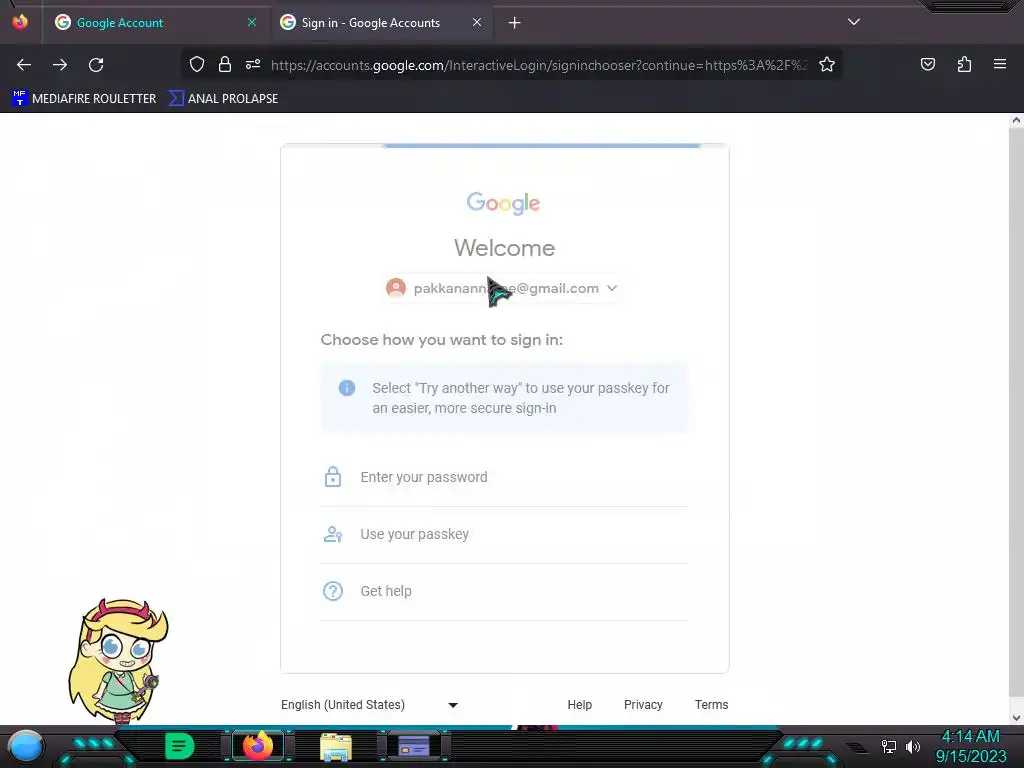Open the purple window app in taskbar

(414, 746)
